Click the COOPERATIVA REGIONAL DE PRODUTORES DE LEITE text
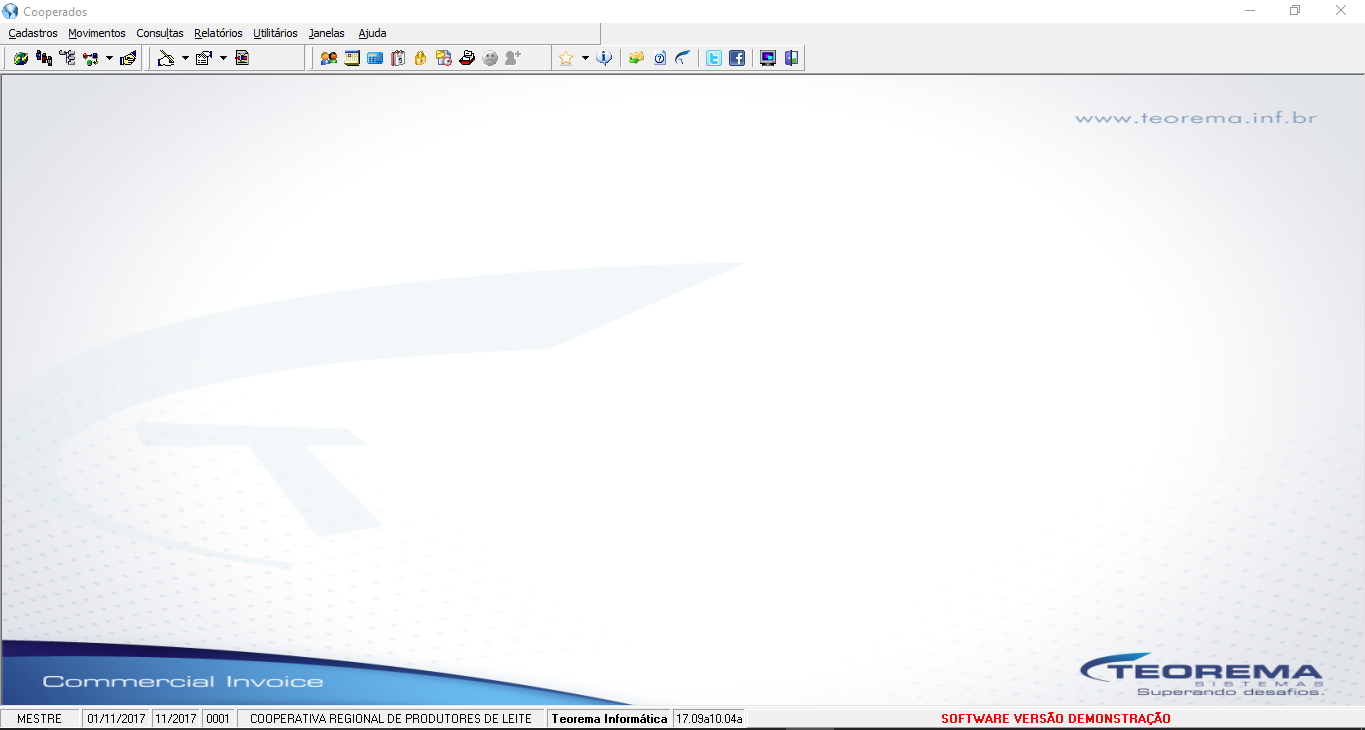Image resolution: width=1365 pixels, height=730 pixels. 391,718
